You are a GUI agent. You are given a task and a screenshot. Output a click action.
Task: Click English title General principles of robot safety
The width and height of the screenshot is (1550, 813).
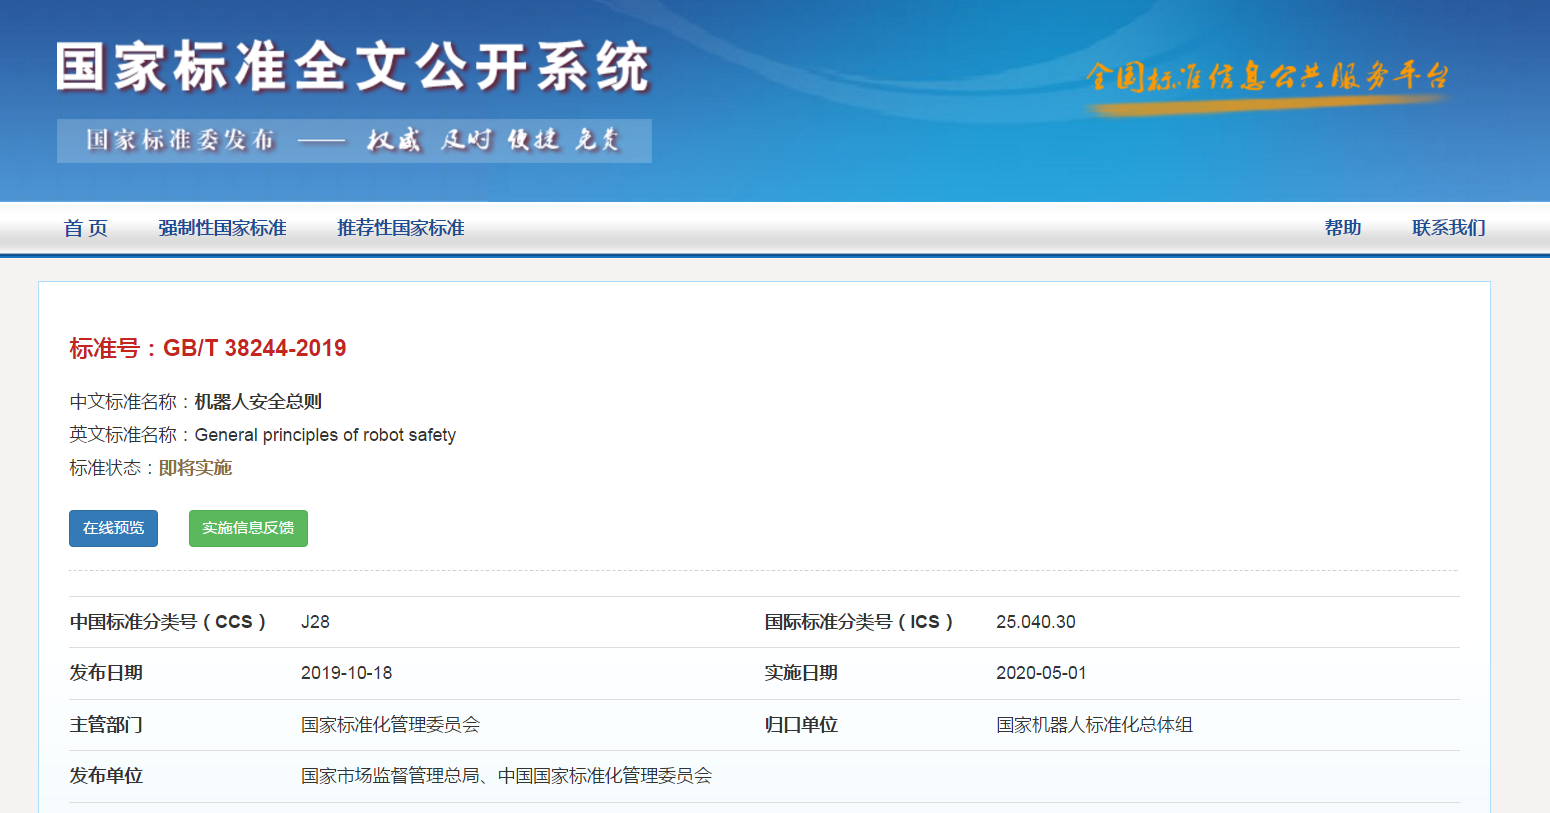point(325,435)
